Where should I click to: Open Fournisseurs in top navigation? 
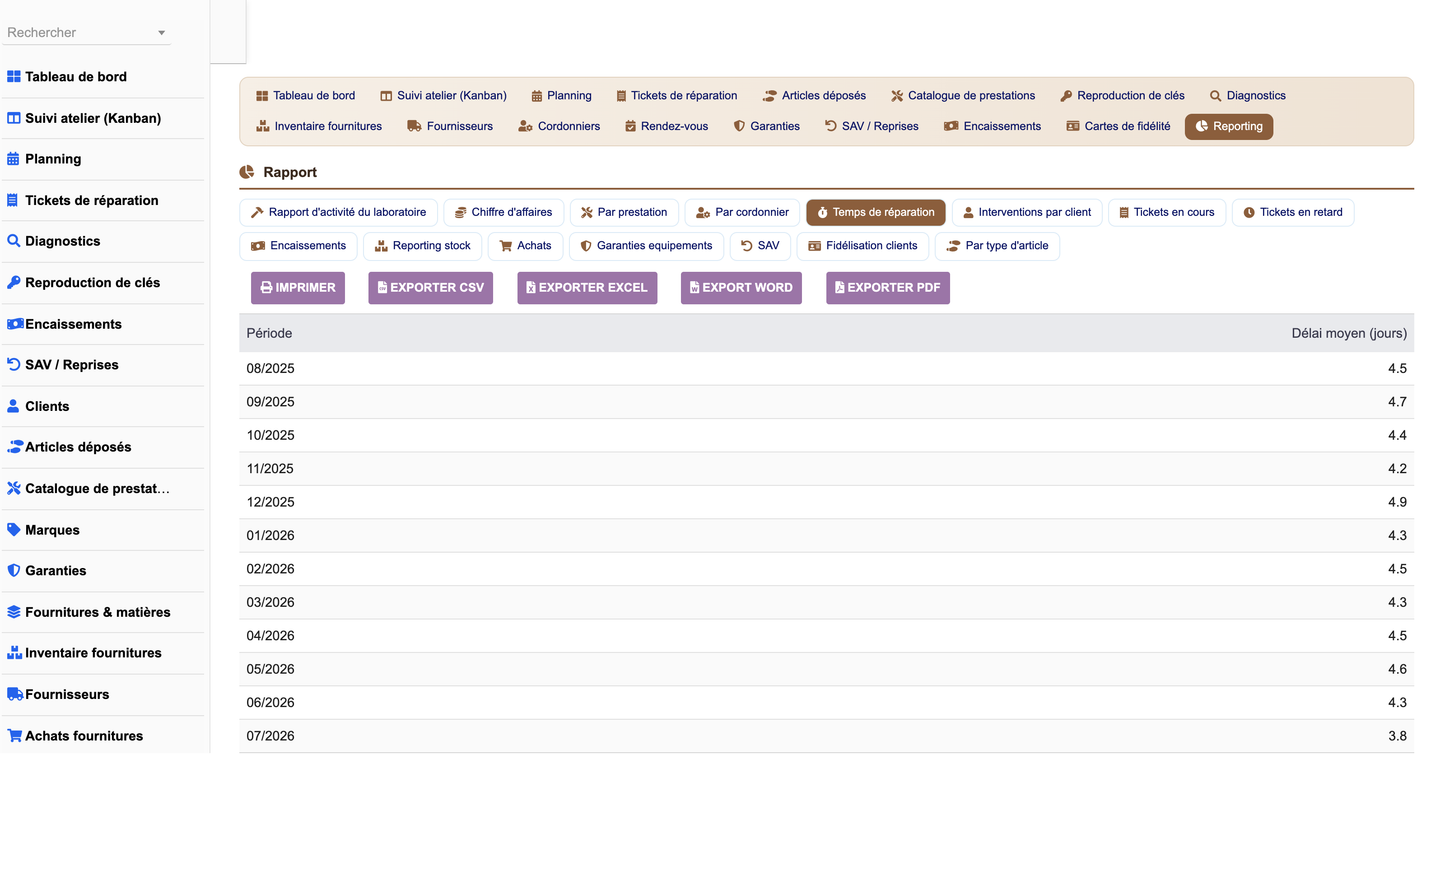tap(450, 127)
